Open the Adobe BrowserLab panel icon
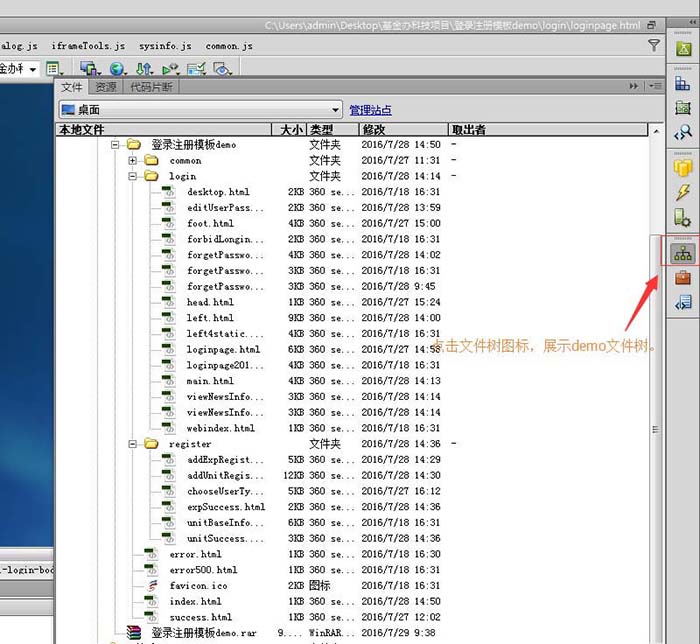 [683, 49]
